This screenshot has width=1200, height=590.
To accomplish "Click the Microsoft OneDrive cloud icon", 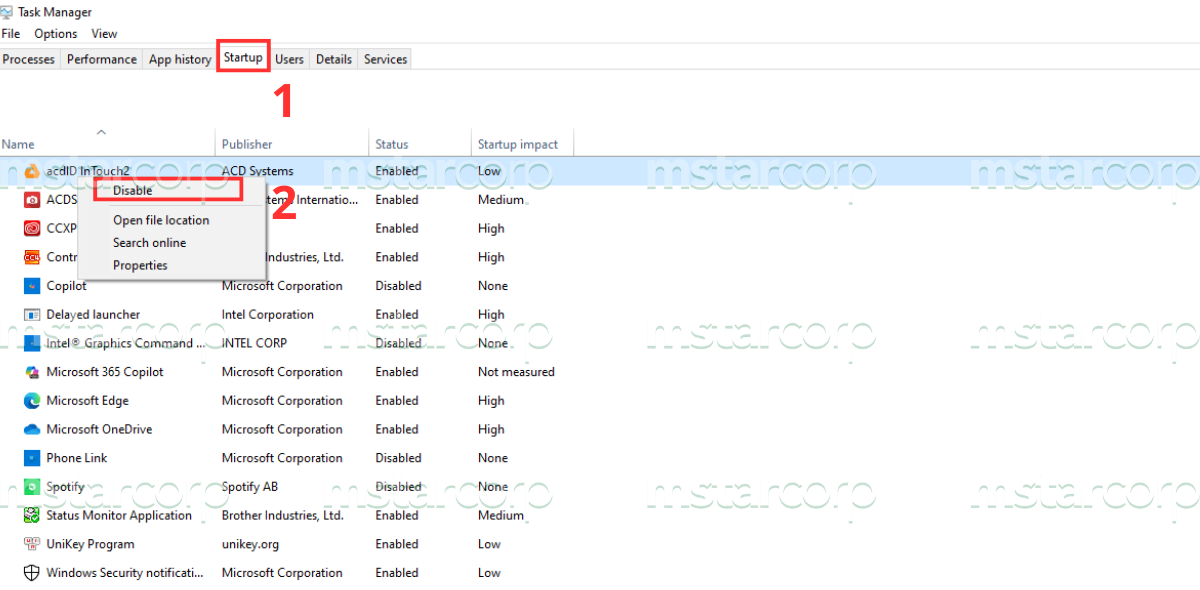I will point(31,430).
